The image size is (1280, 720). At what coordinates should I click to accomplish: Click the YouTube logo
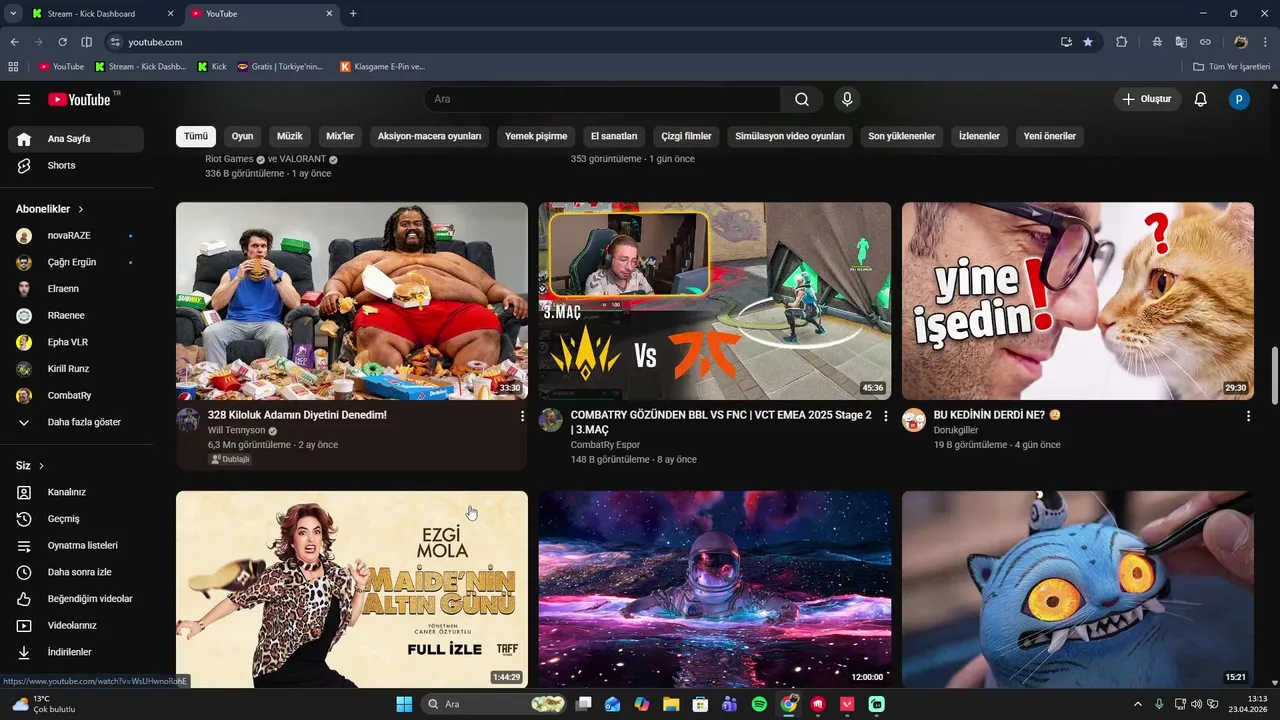point(79,99)
